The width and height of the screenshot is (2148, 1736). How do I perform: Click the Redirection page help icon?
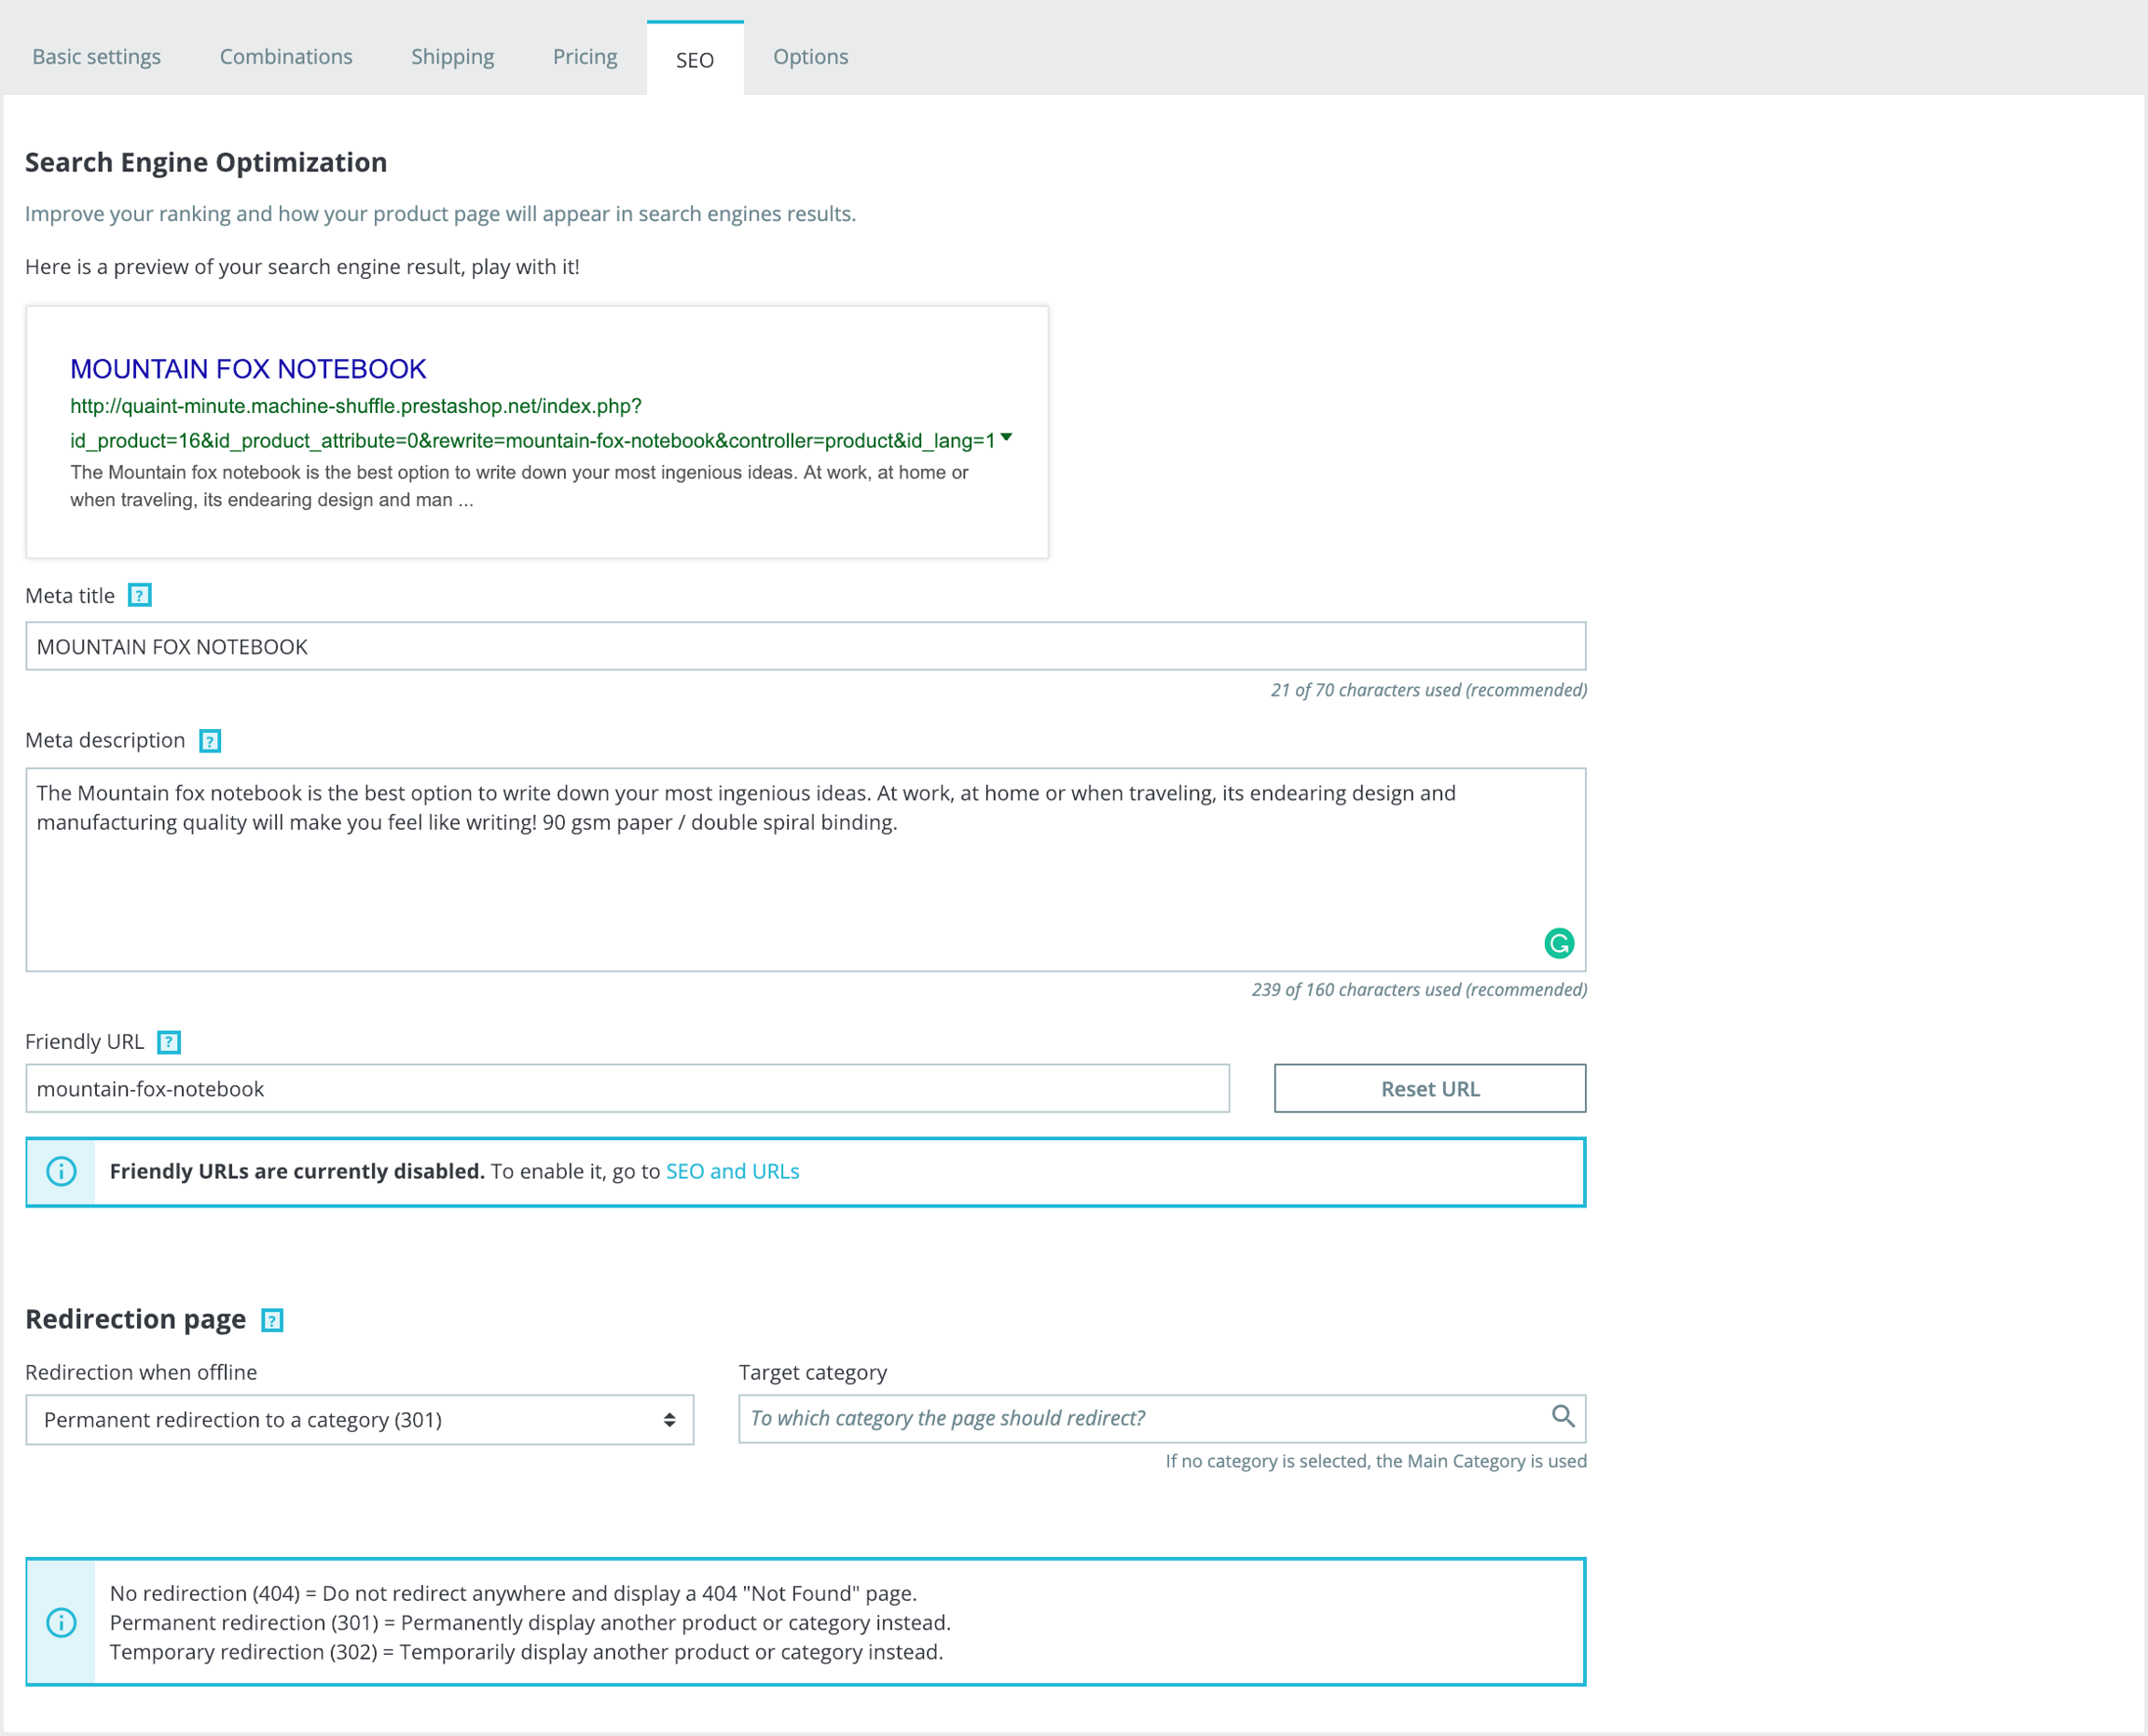pyautogui.click(x=272, y=1320)
